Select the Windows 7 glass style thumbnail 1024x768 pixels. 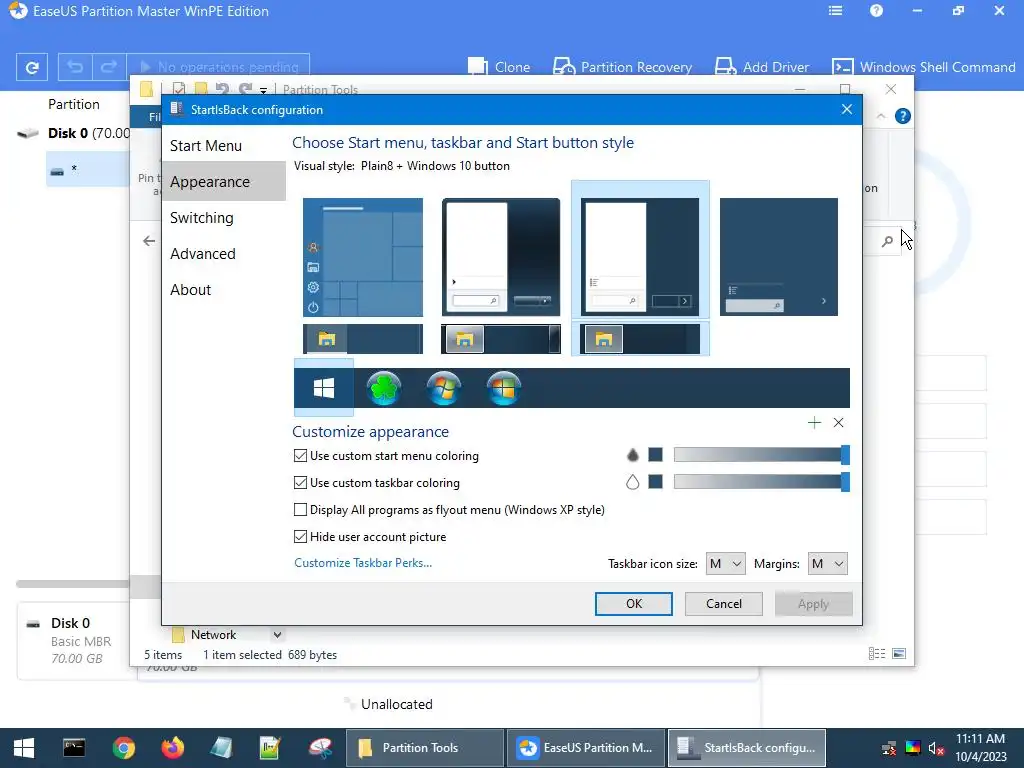pyautogui.click(x=501, y=257)
